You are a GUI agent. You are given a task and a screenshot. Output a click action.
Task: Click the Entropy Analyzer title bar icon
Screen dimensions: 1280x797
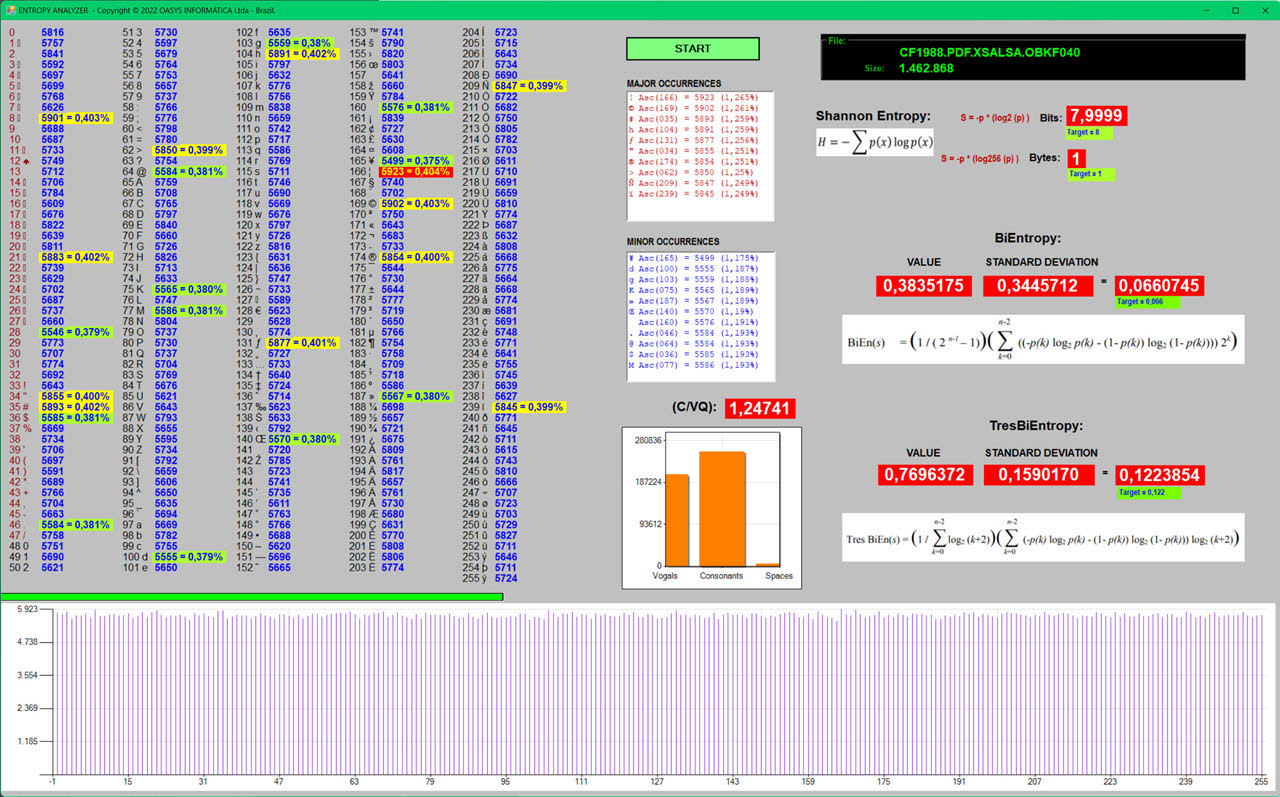[9, 9]
